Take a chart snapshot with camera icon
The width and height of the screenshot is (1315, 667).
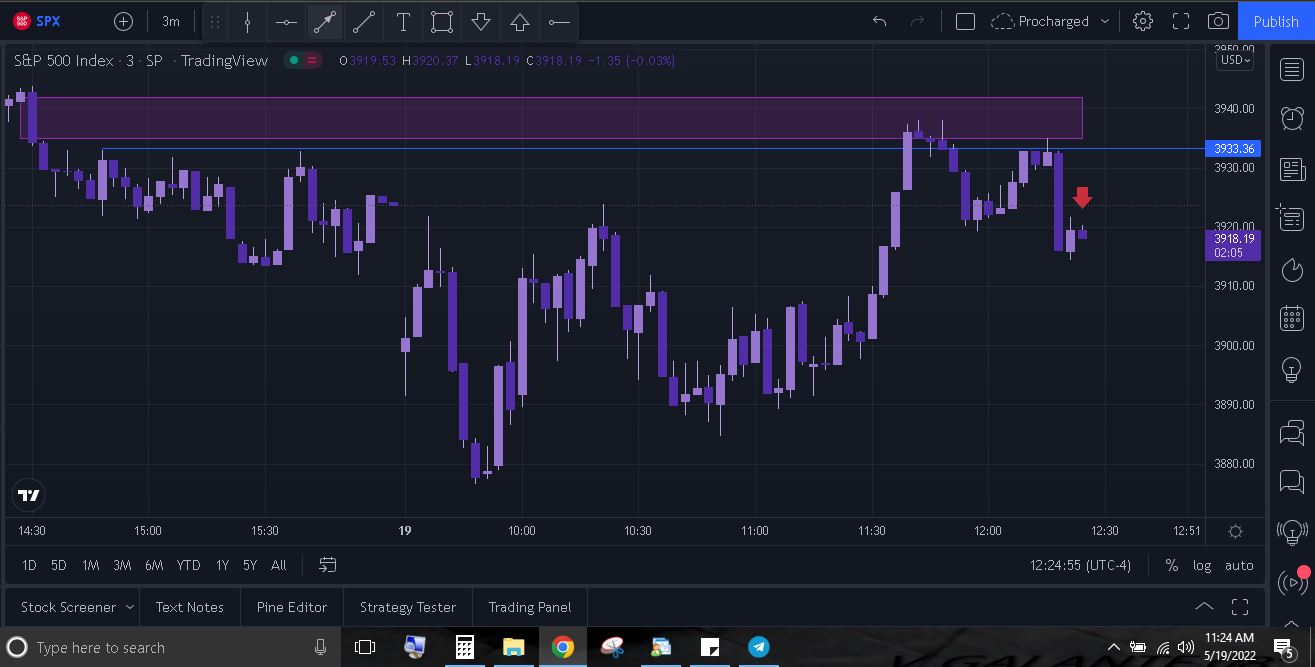click(x=1218, y=21)
